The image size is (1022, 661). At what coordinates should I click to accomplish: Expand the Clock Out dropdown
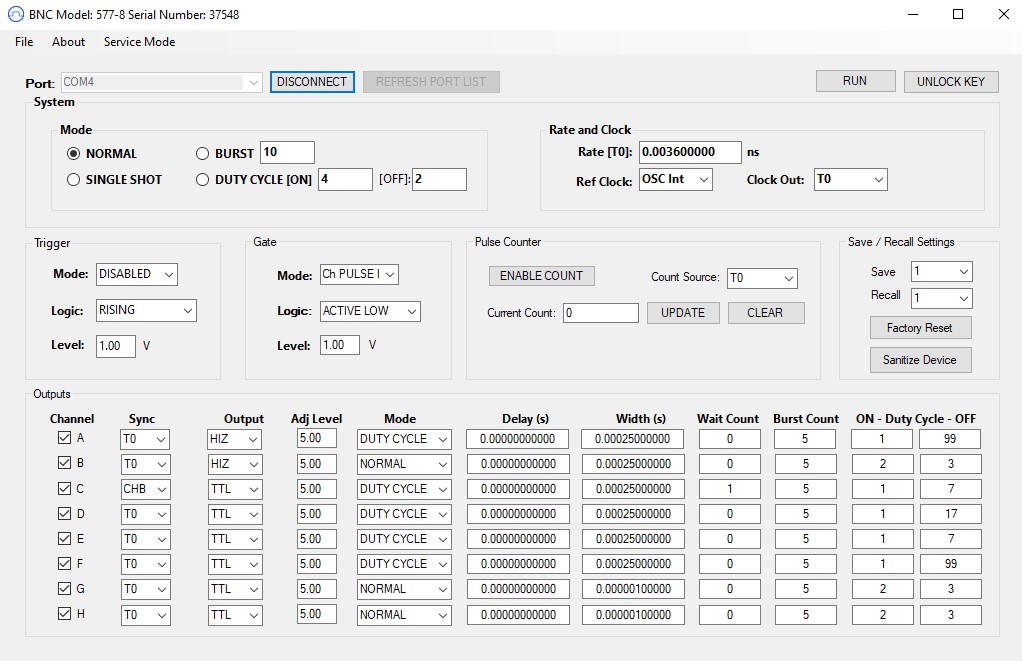(x=850, y=180)
